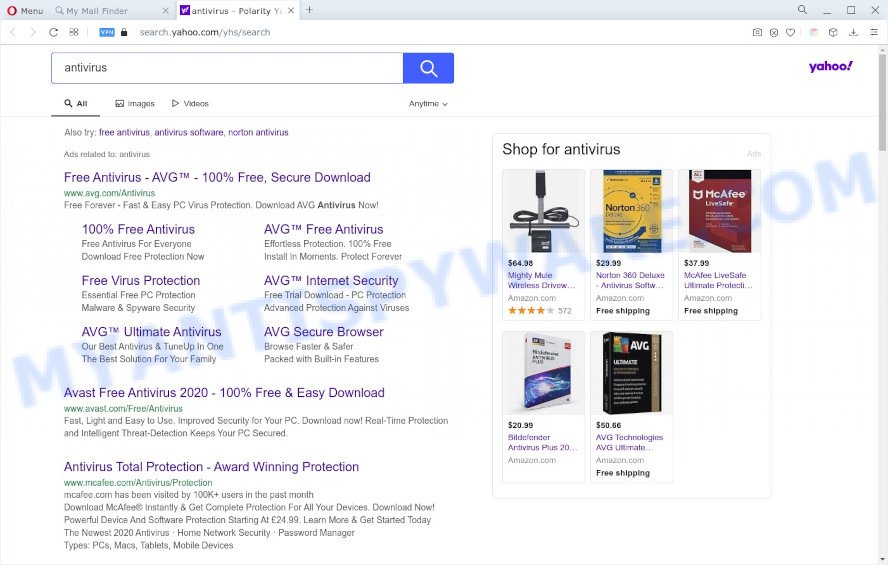Click the Bitdefender Antivirus Plus product image

tap(543, 373)
